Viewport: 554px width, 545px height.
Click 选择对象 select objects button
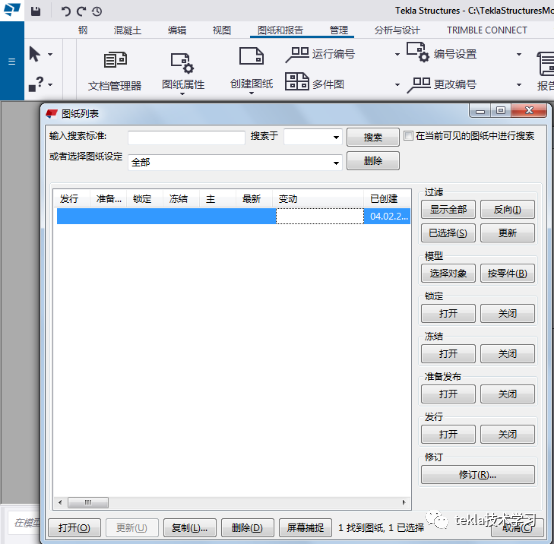448,273
